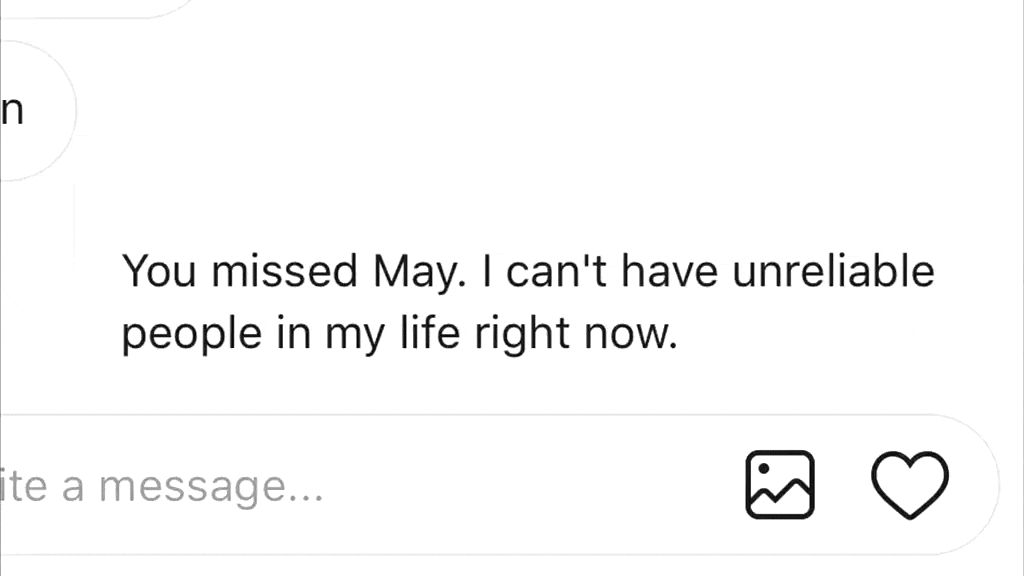Open the photo attachment picker icon

click(x=779, y=485)
